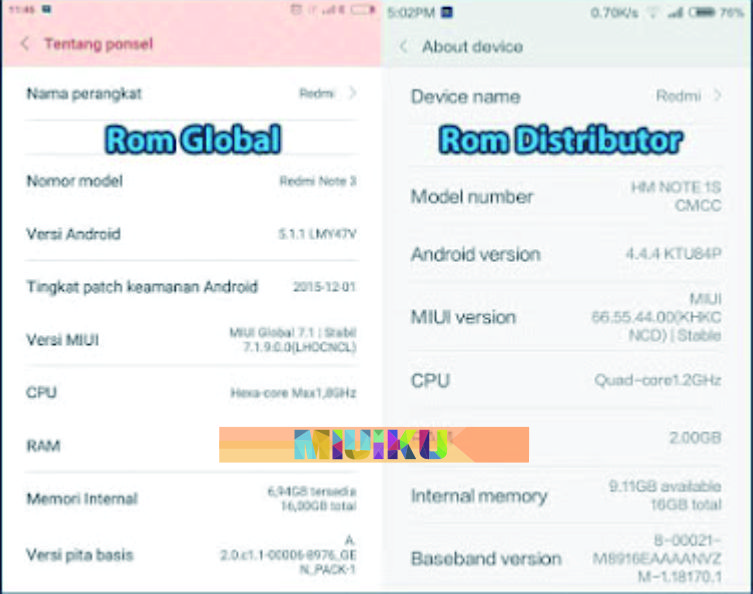Tap value 2.00GB
Viewport: 753px width, 594px height.
pyautogui.click(x=695, y=437)
